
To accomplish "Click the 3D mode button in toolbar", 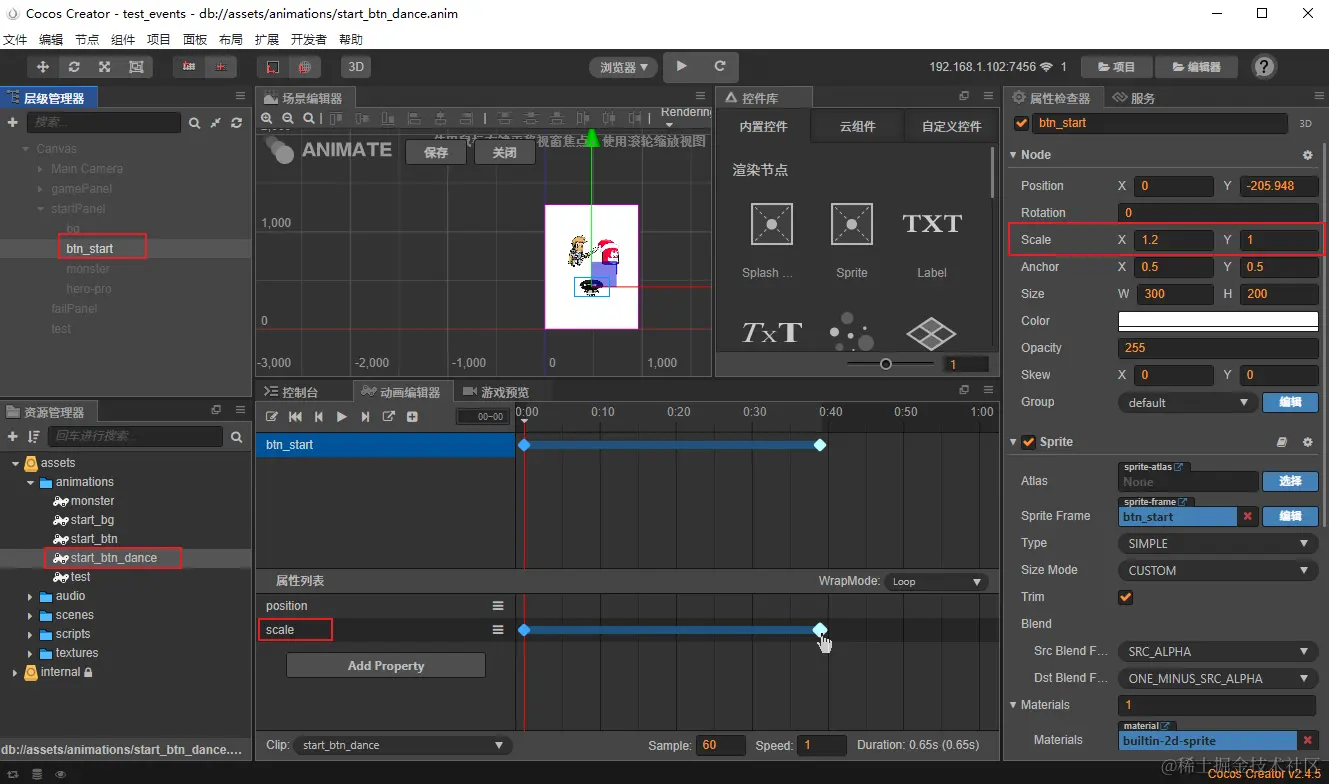I will point(355,67).
